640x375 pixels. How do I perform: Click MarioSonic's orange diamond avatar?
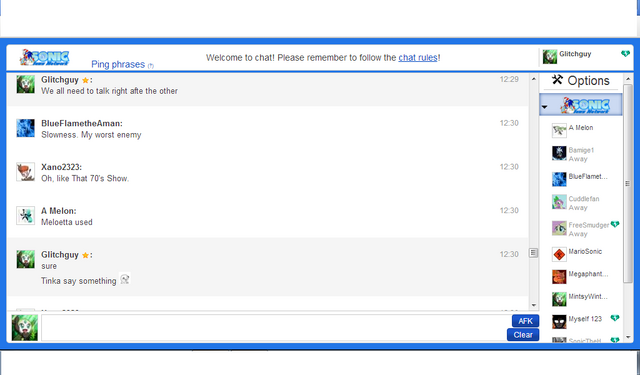tap(559, 254)
